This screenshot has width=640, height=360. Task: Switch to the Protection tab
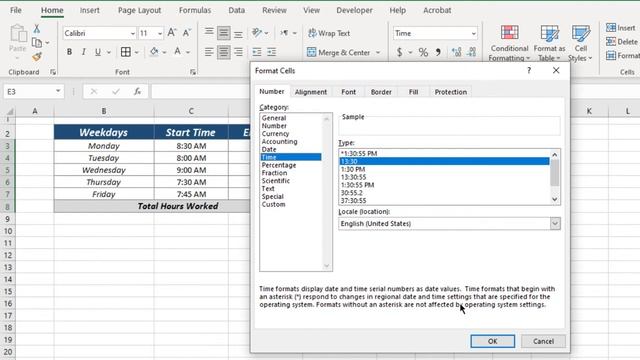pos(451,92)
